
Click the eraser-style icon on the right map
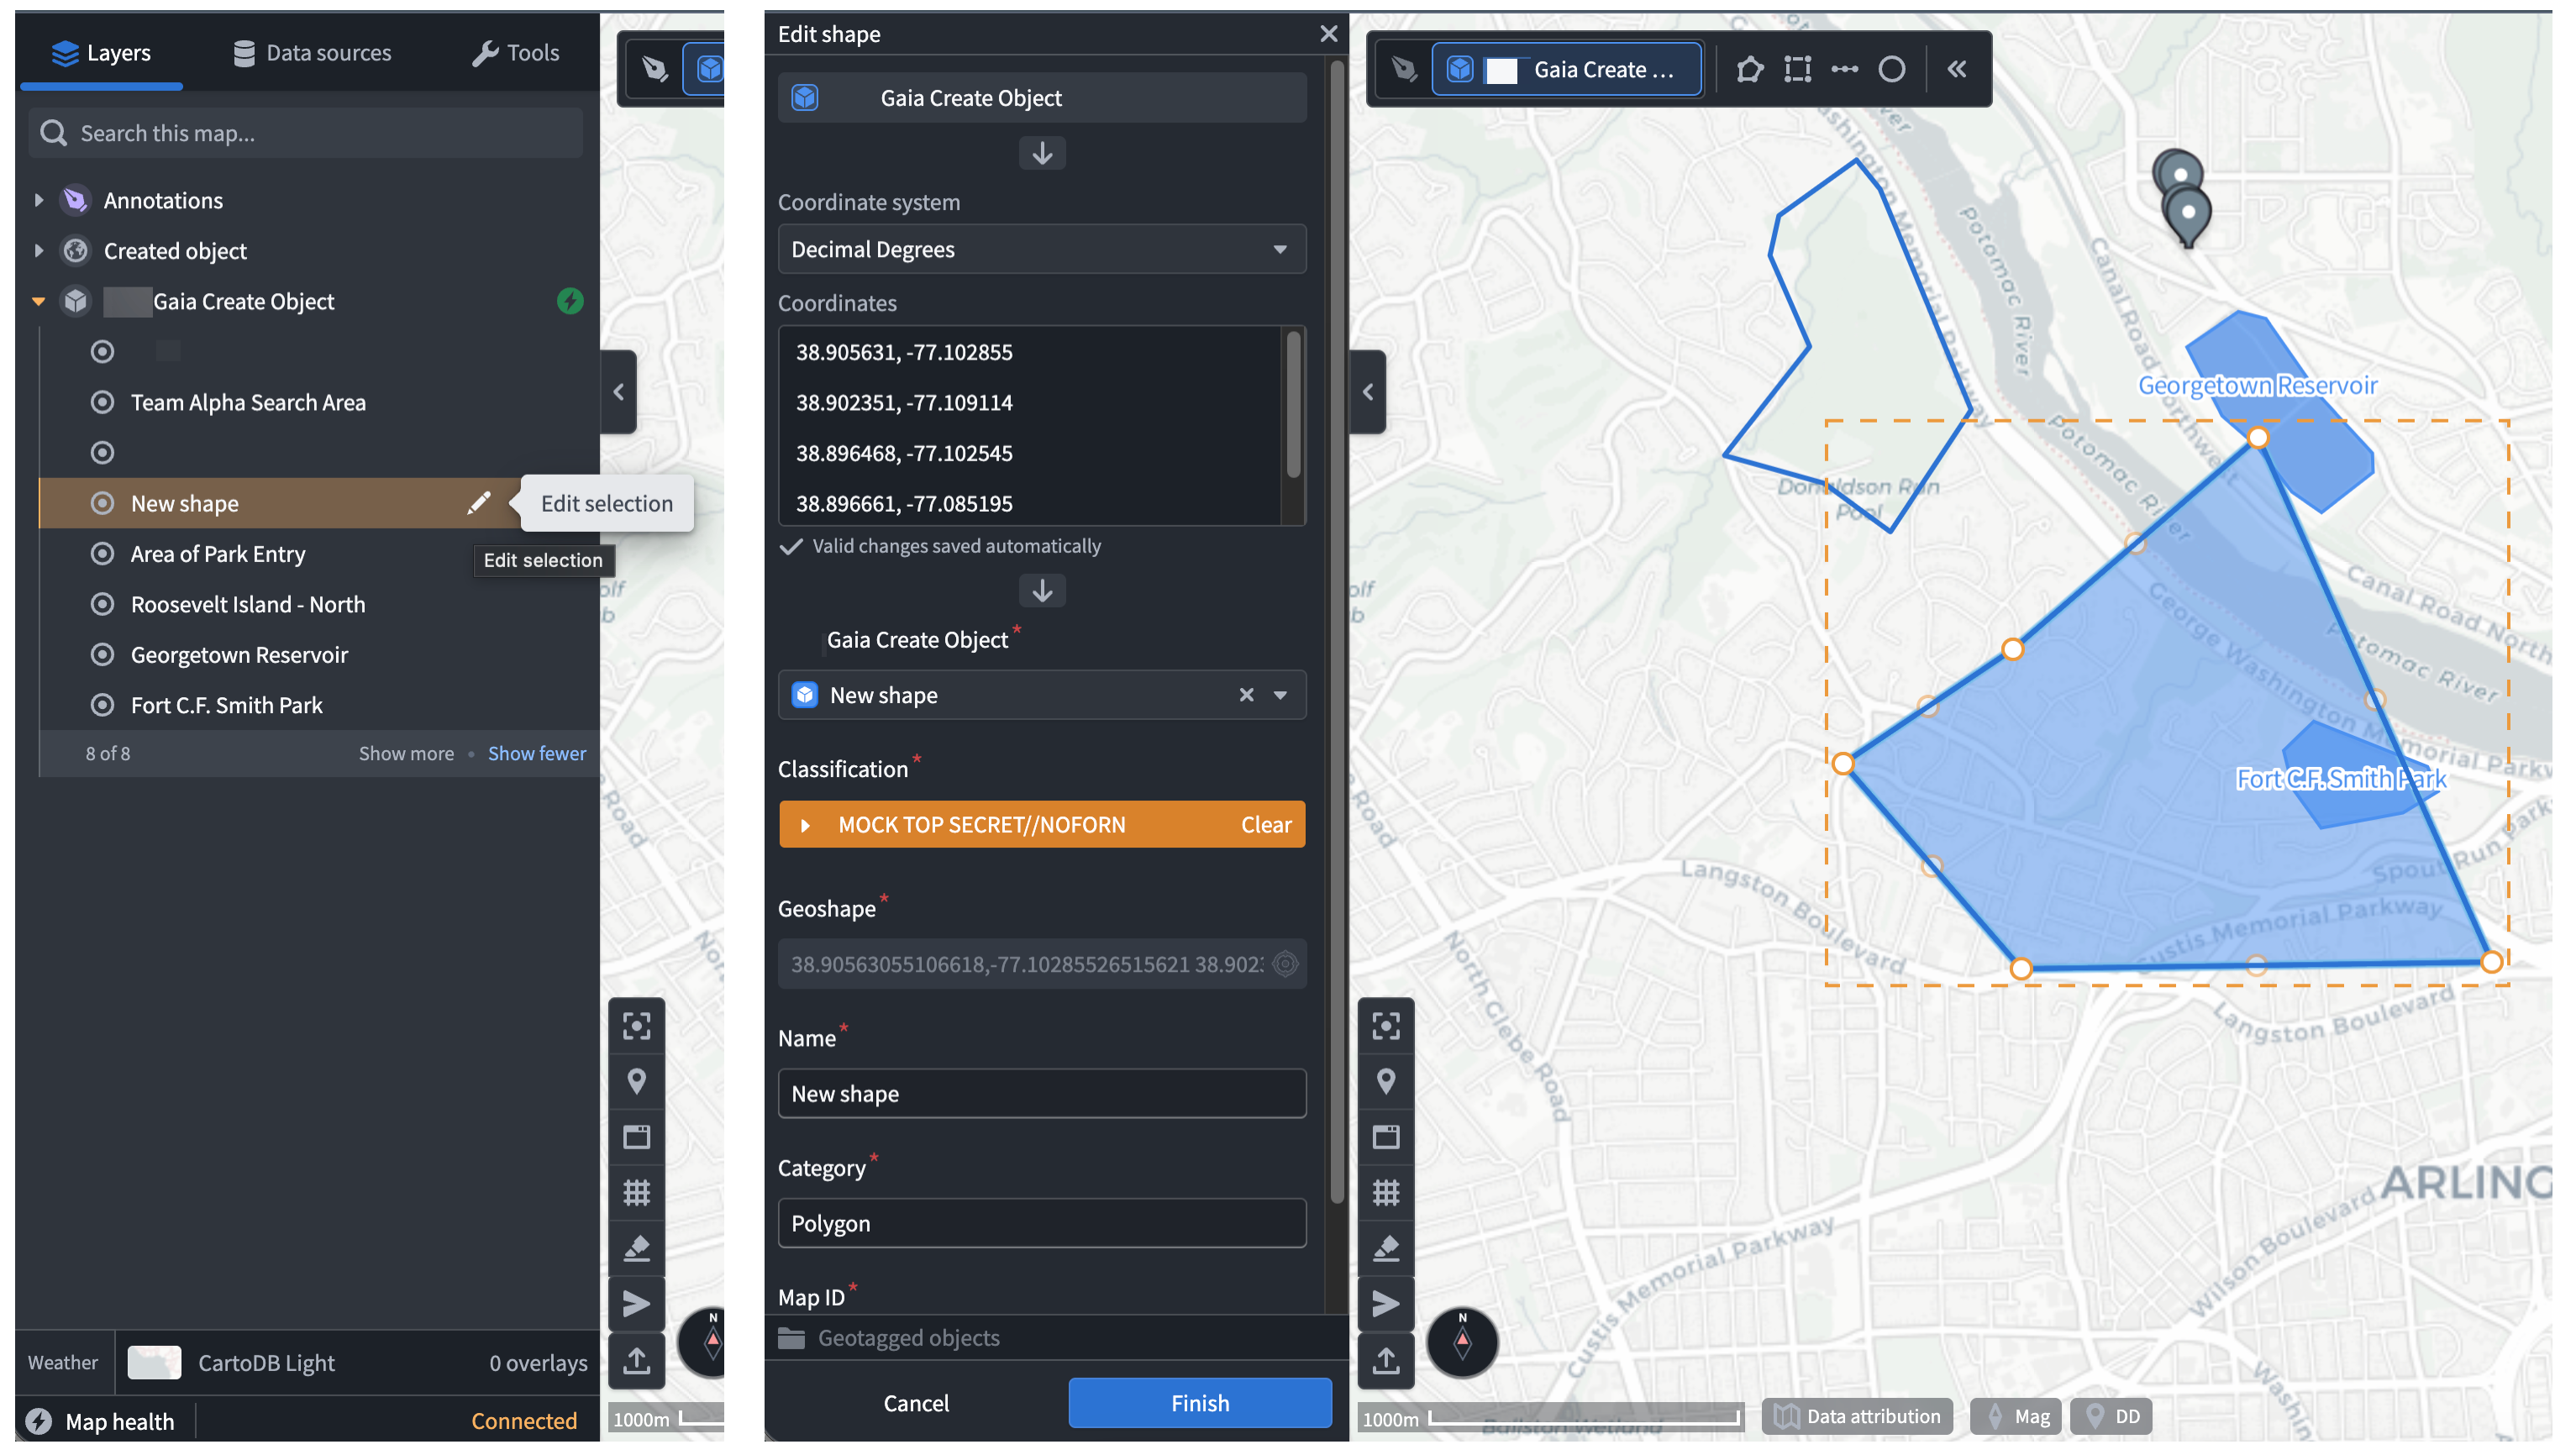(x=1385, y=1248)
